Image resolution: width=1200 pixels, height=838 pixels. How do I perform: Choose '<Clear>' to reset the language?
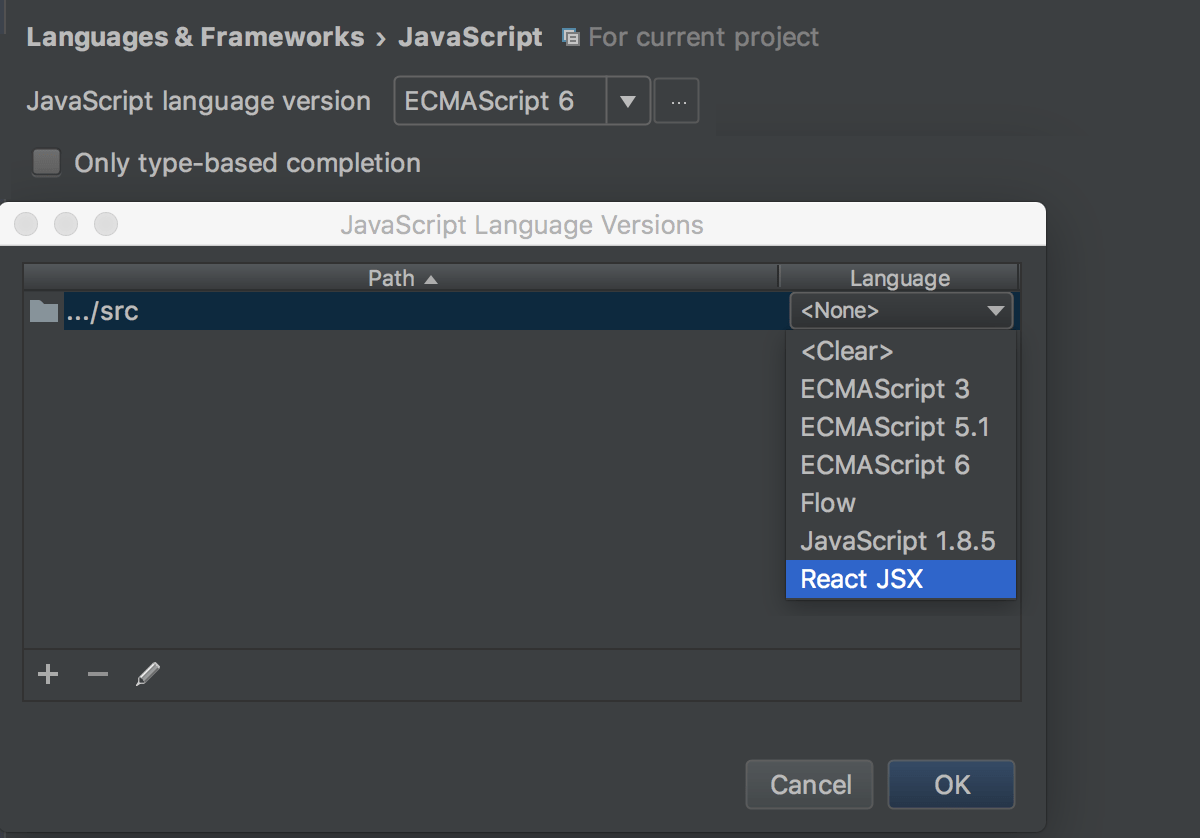tap(846, 350)
